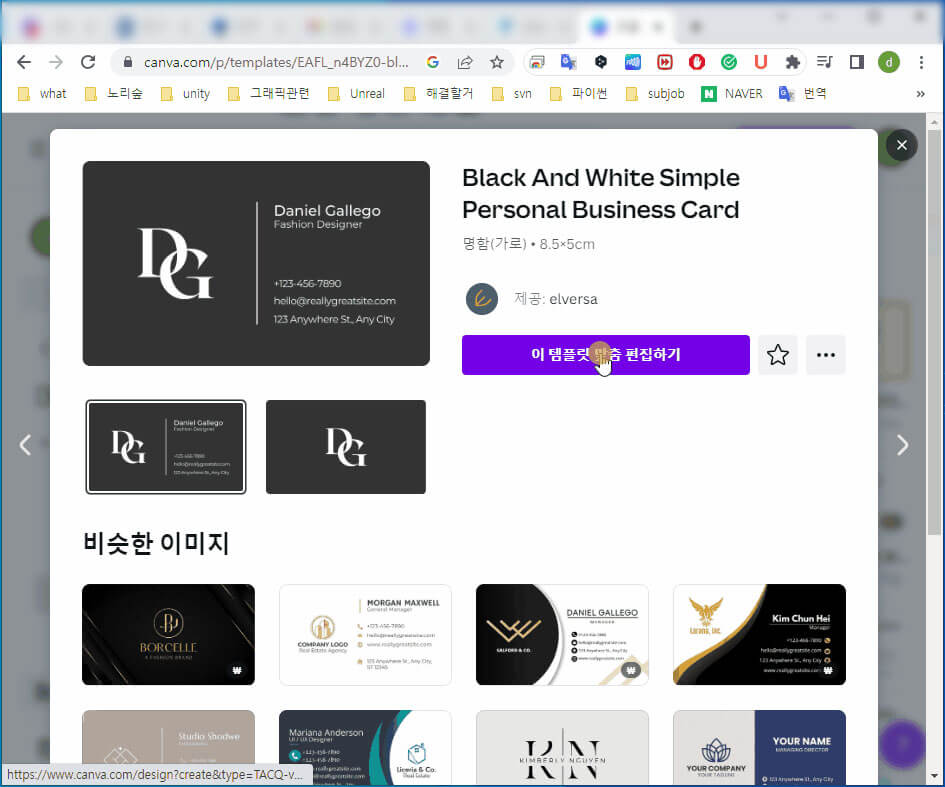Open the Extensions puzzle menu
Image resolution: width=945 pixels, height=787 pixels.
click(x=793, y=62)
